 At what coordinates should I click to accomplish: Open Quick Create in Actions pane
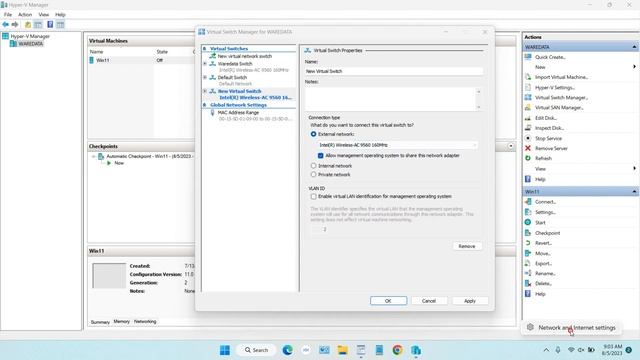(x=550, y=57)
